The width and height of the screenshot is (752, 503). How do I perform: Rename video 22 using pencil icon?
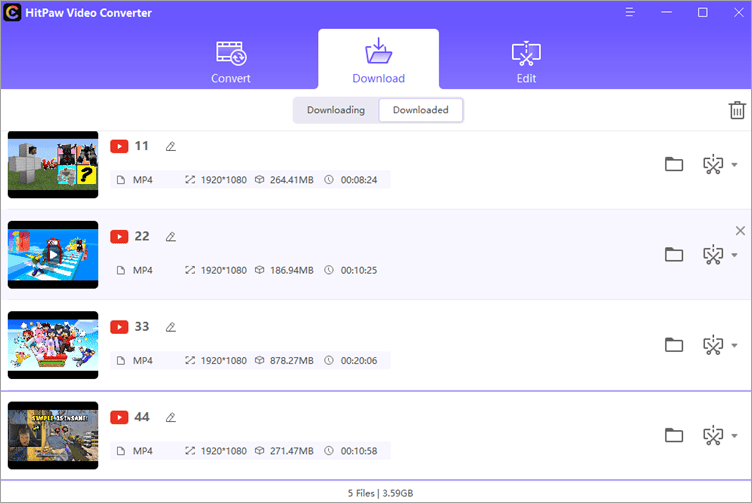(170, 237)
